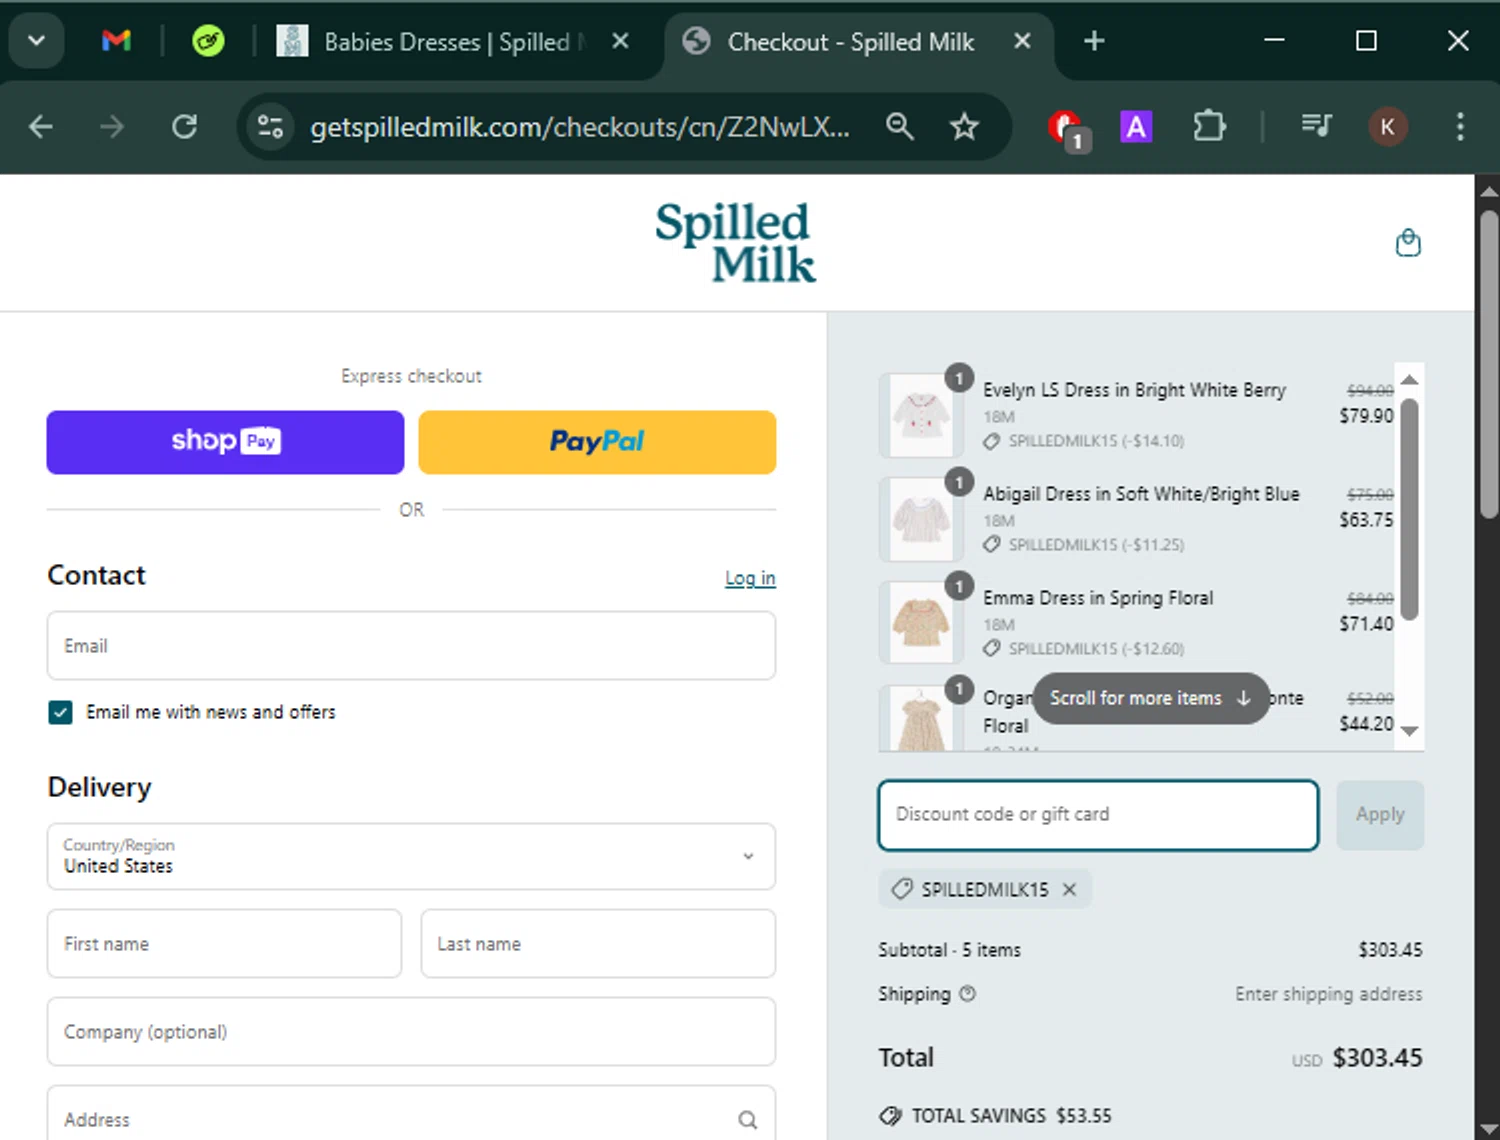Reload the checkout page
Image resolution: width=1500 pixels, height=1140 pixels.
(x=184, y=127)
